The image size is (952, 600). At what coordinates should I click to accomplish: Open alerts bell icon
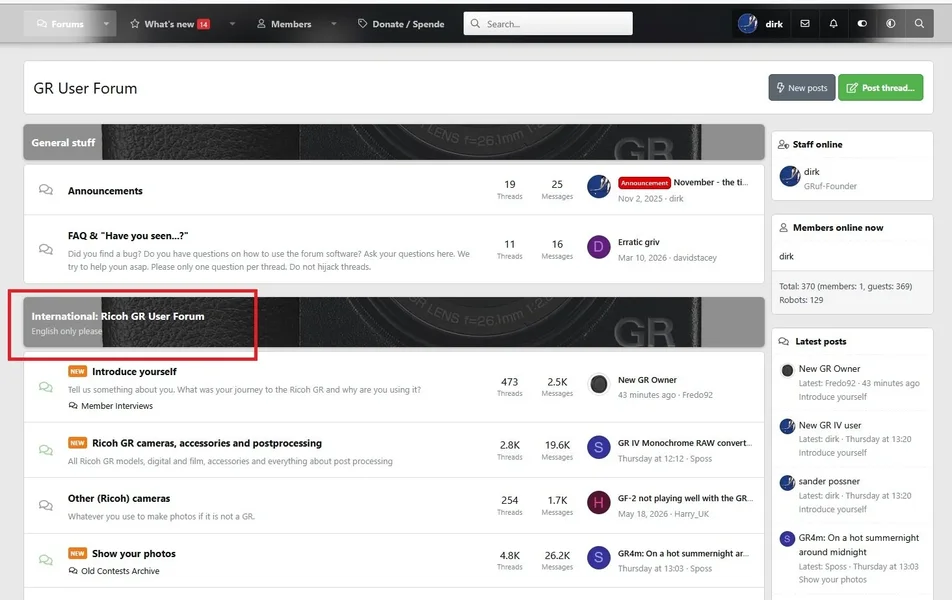[834, 24]
